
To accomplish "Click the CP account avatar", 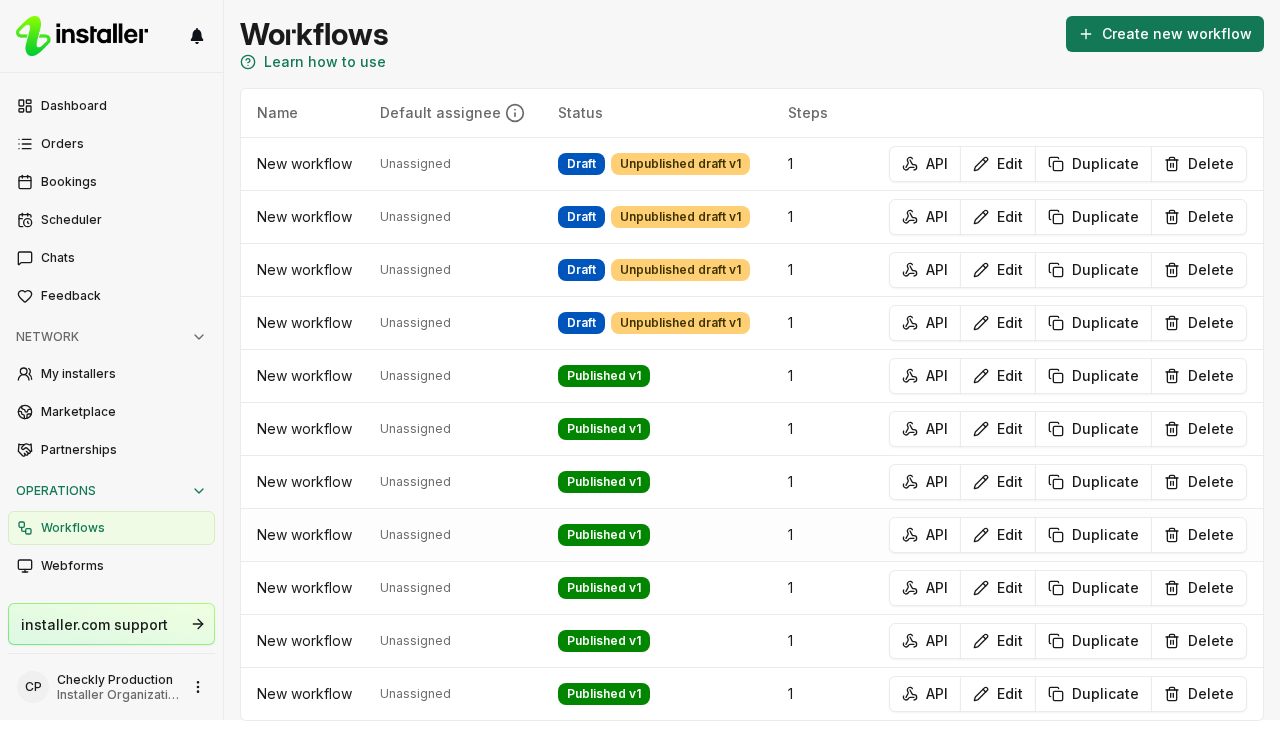I will 33,687.
